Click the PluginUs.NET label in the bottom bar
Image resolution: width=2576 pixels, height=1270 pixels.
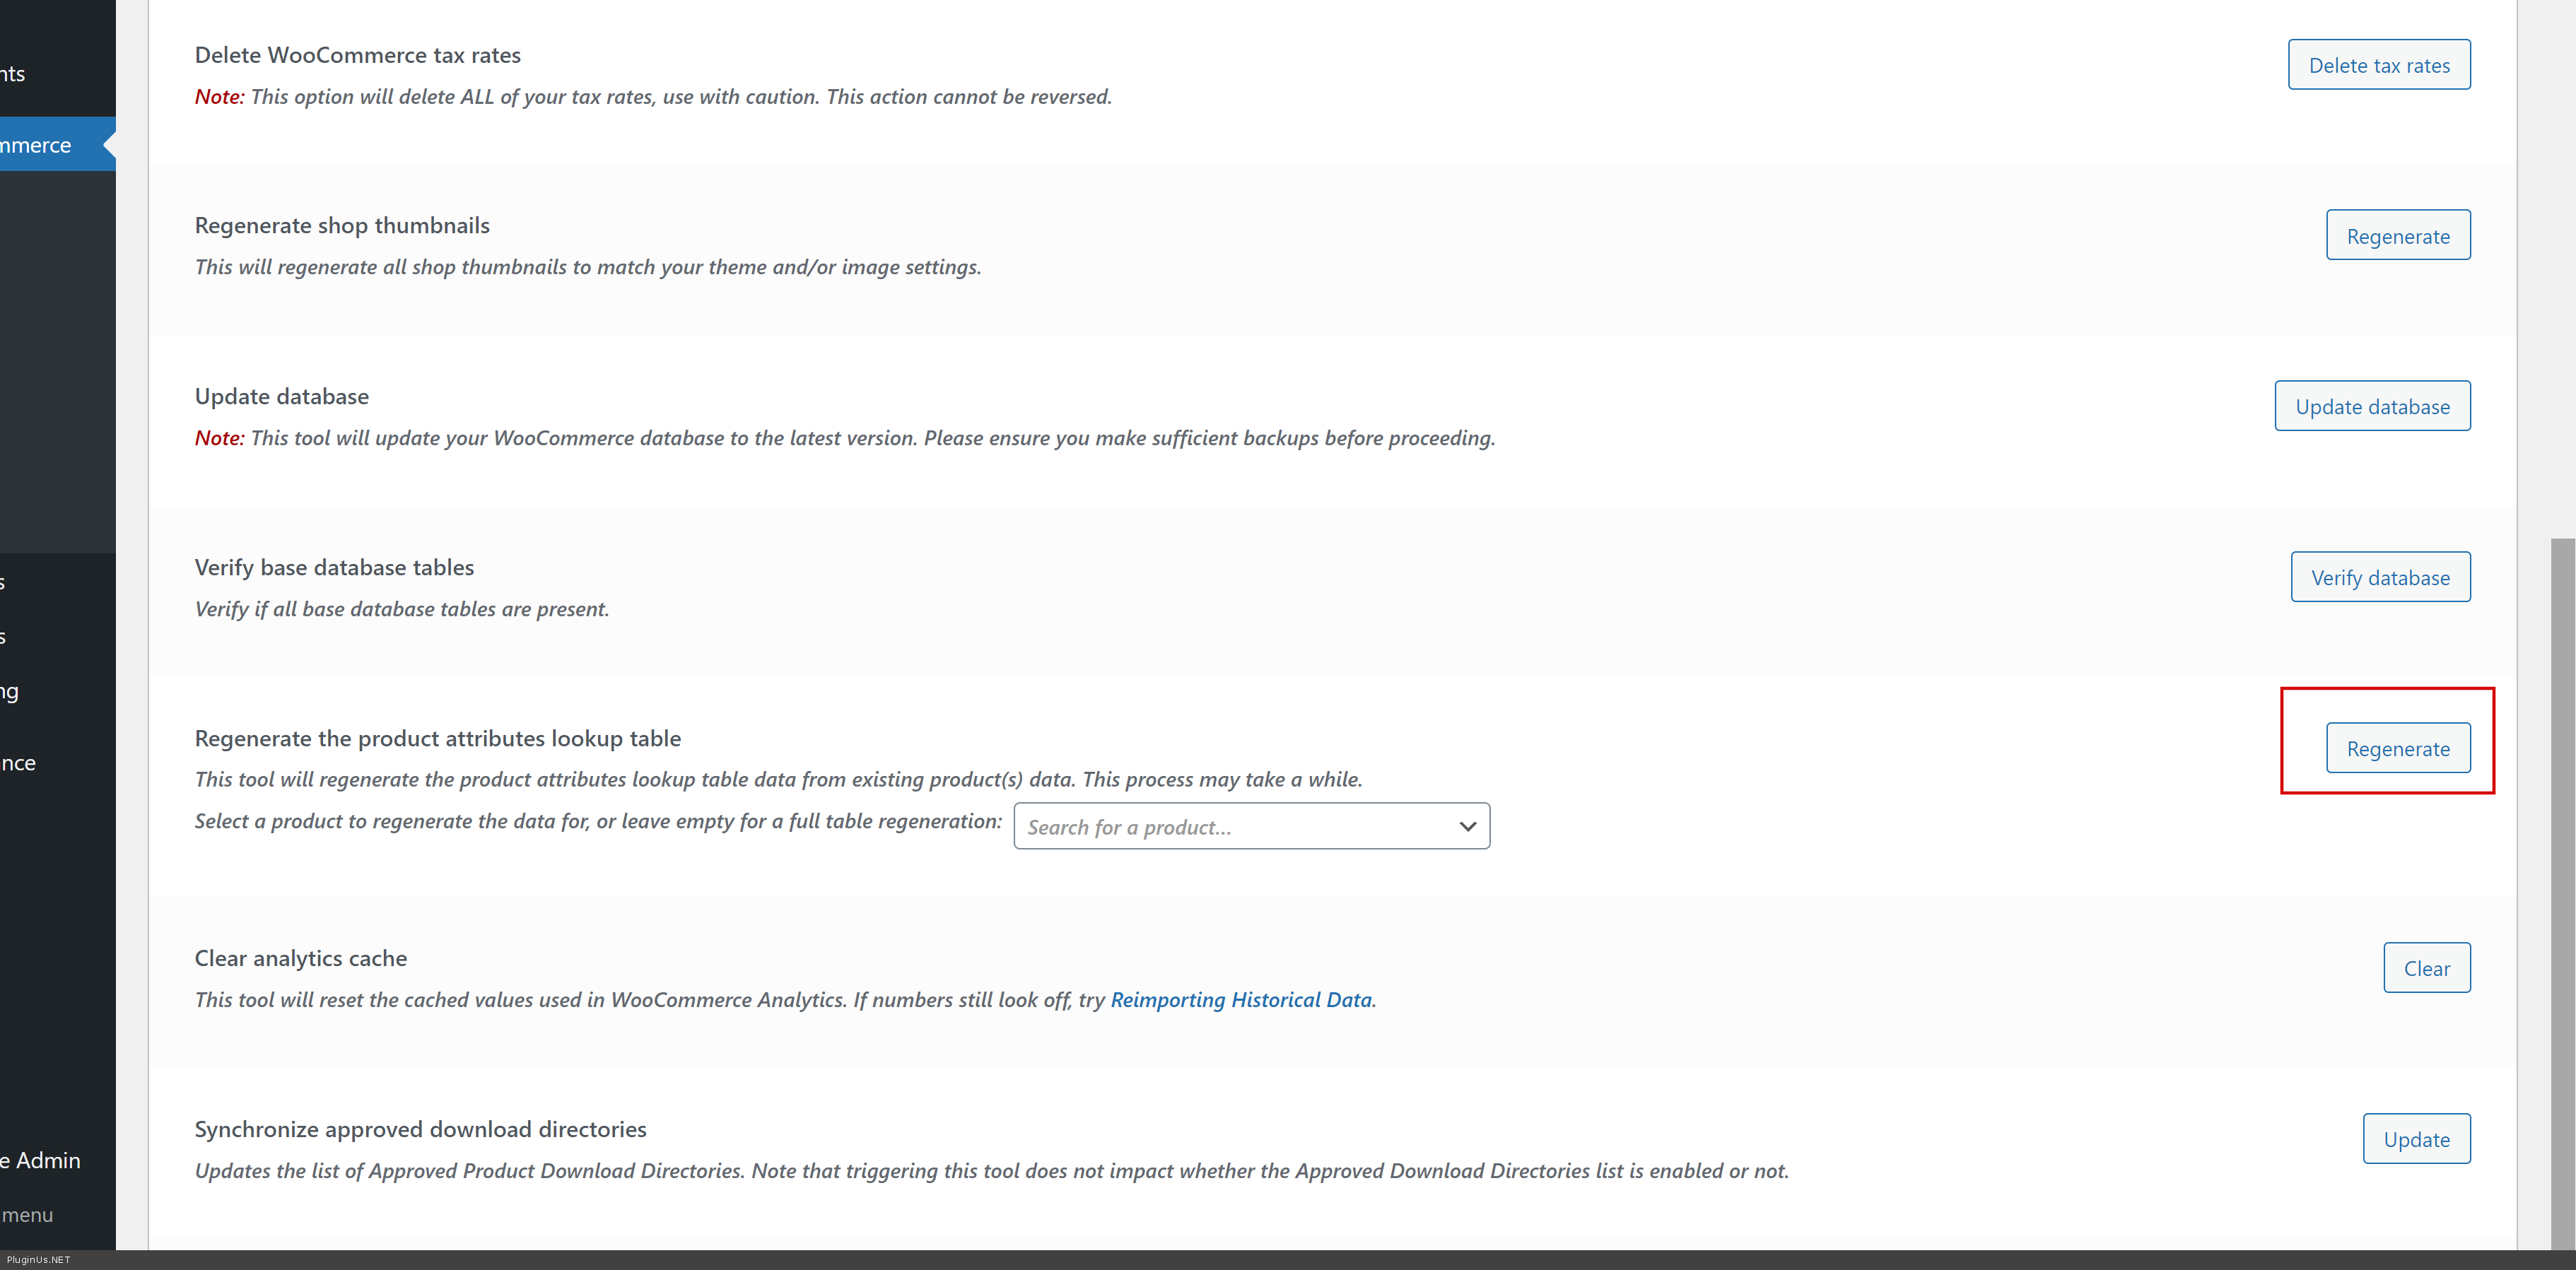click(38, 1260)
